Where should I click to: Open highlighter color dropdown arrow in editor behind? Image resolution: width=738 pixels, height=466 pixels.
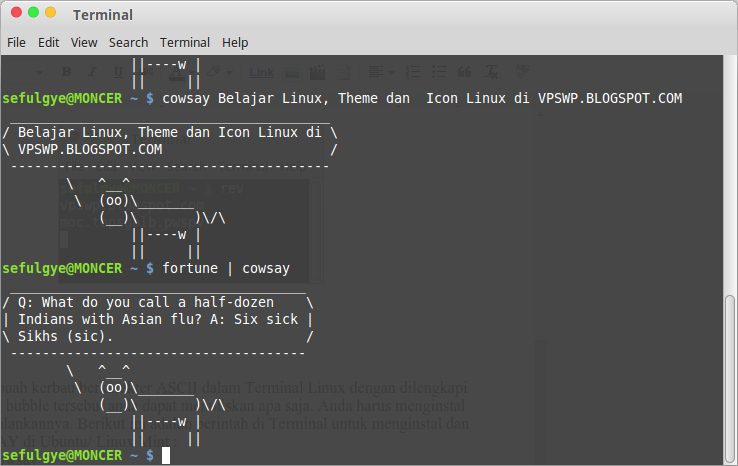[x=229, y=72]
